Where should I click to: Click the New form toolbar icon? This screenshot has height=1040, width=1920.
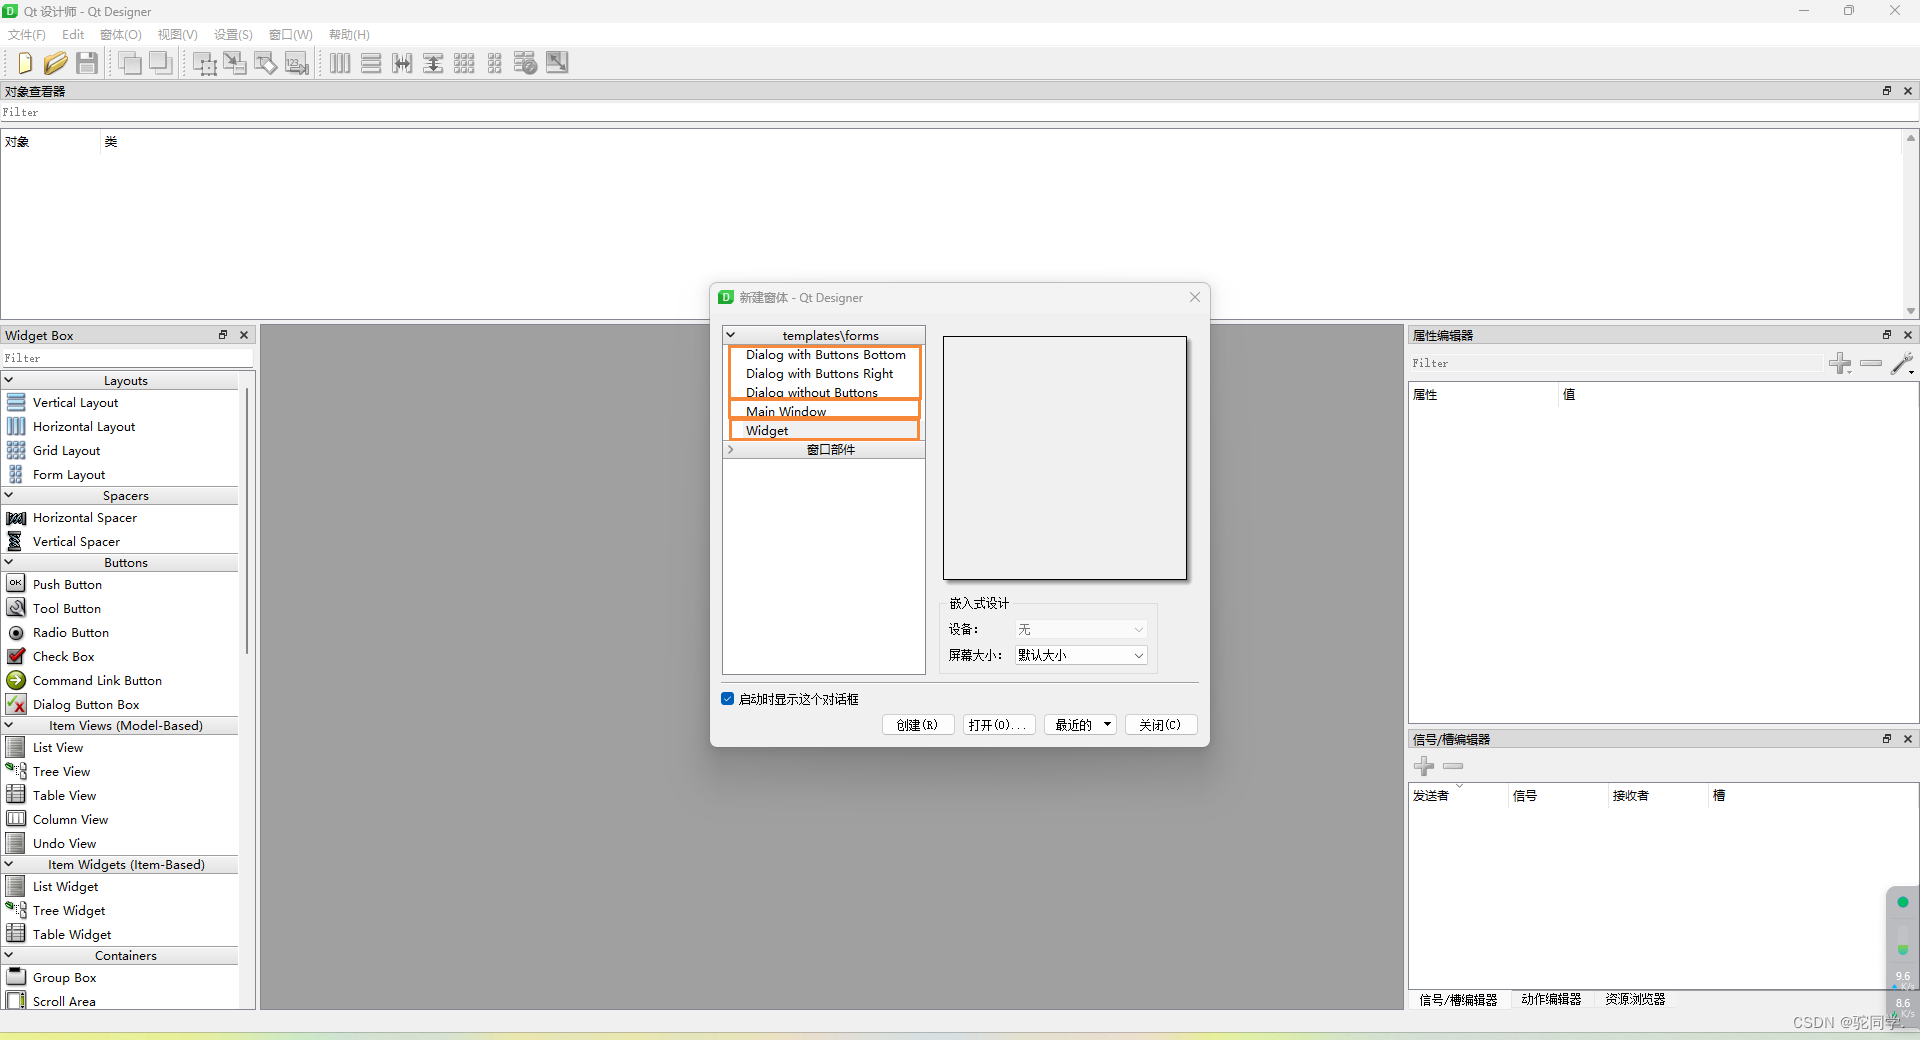pos(25,63)
